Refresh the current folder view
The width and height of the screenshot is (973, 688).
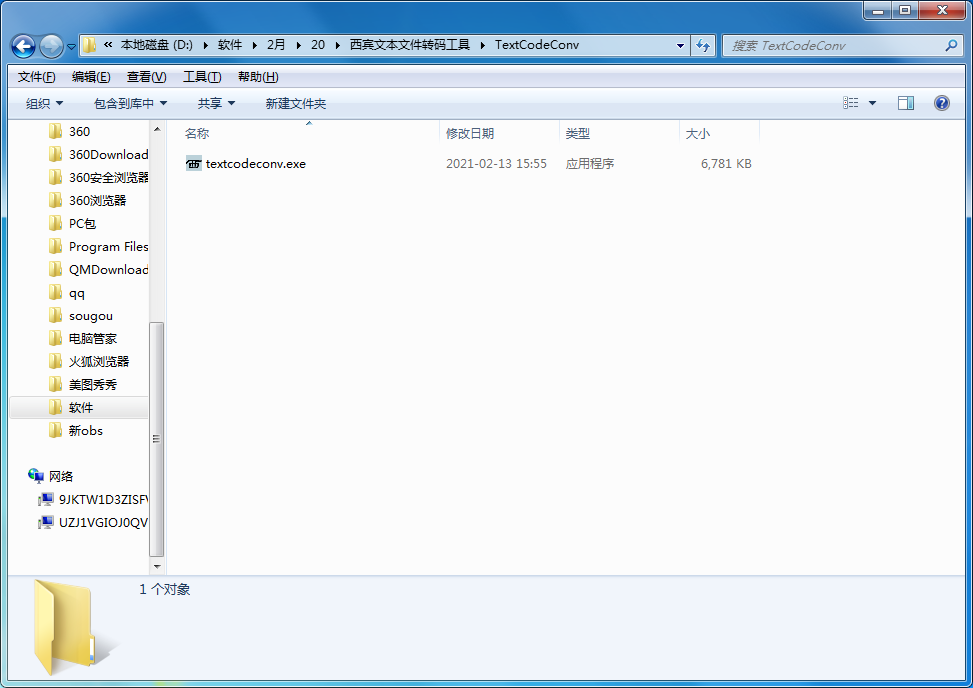pyautogui.click(x=704, y=46)
